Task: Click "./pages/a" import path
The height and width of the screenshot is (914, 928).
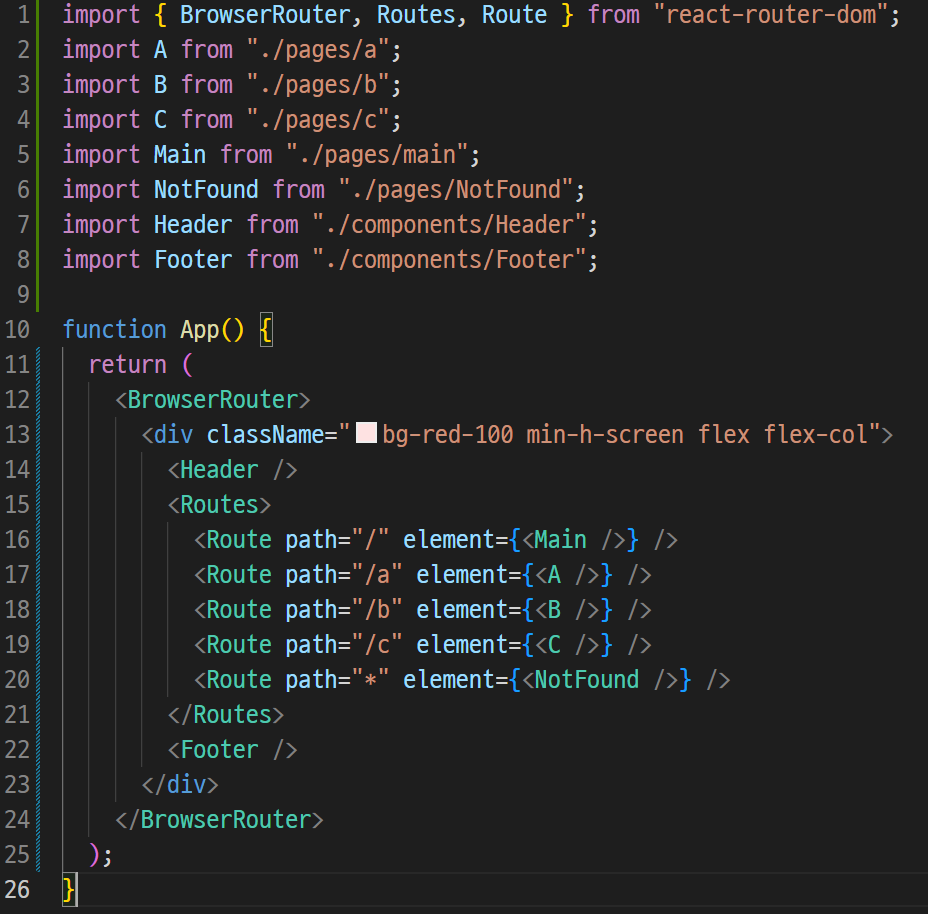Action: (x=318, y=50)
